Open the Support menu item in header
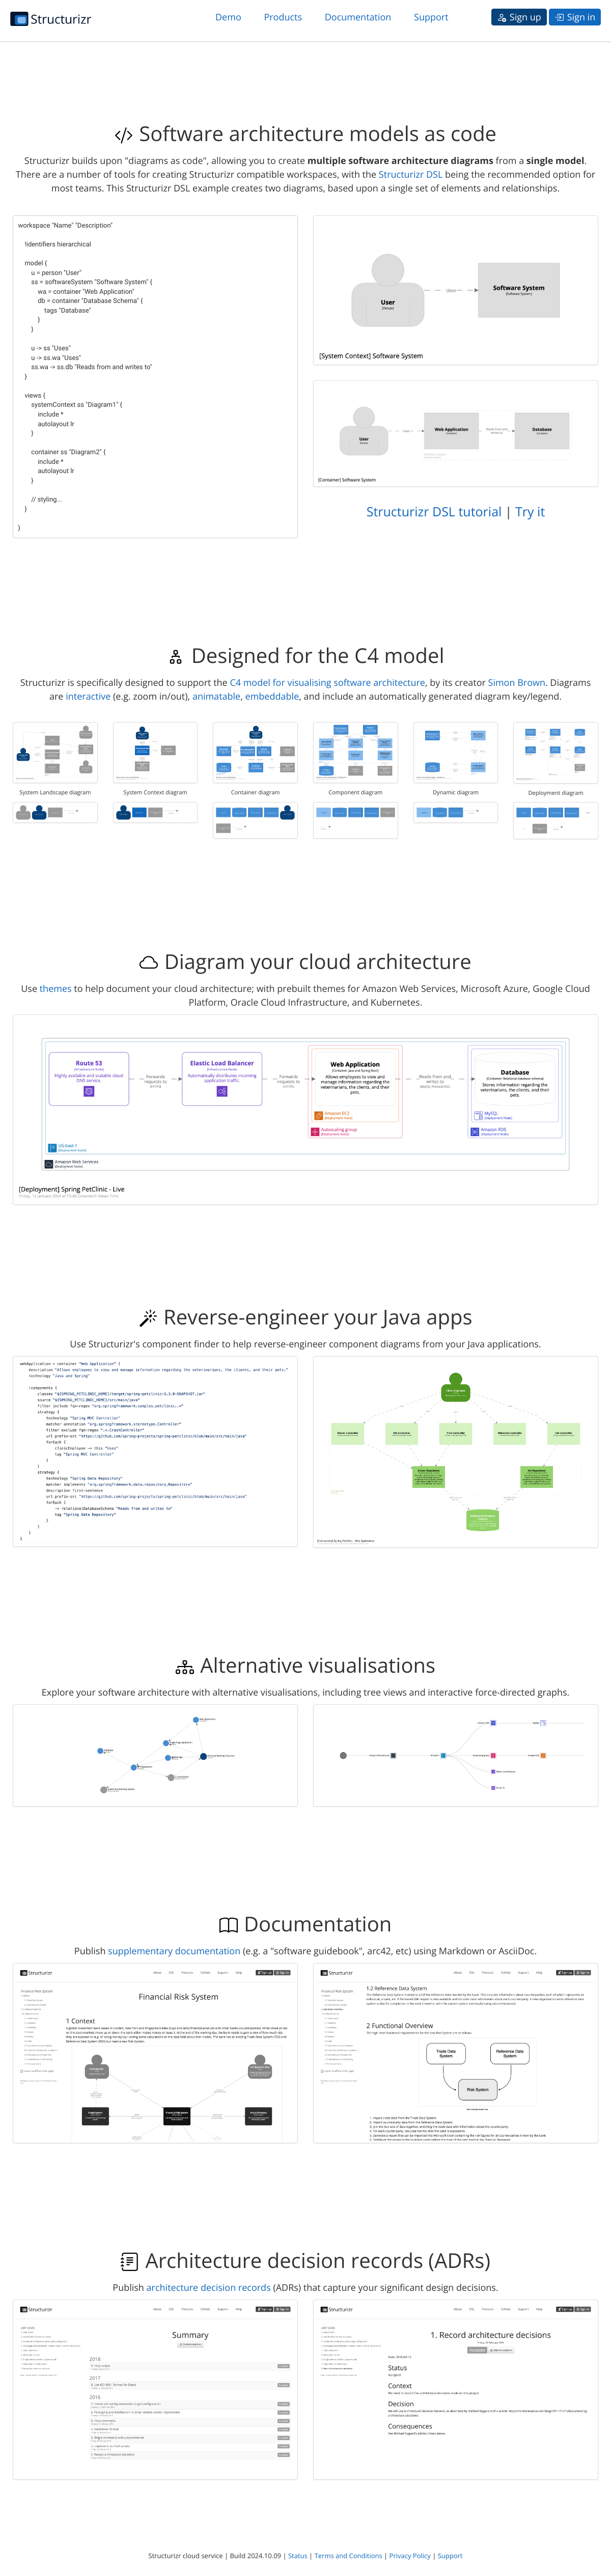The height and width of the screenshot is (2576, 611). pyautogui.click(x=431, y=17)
